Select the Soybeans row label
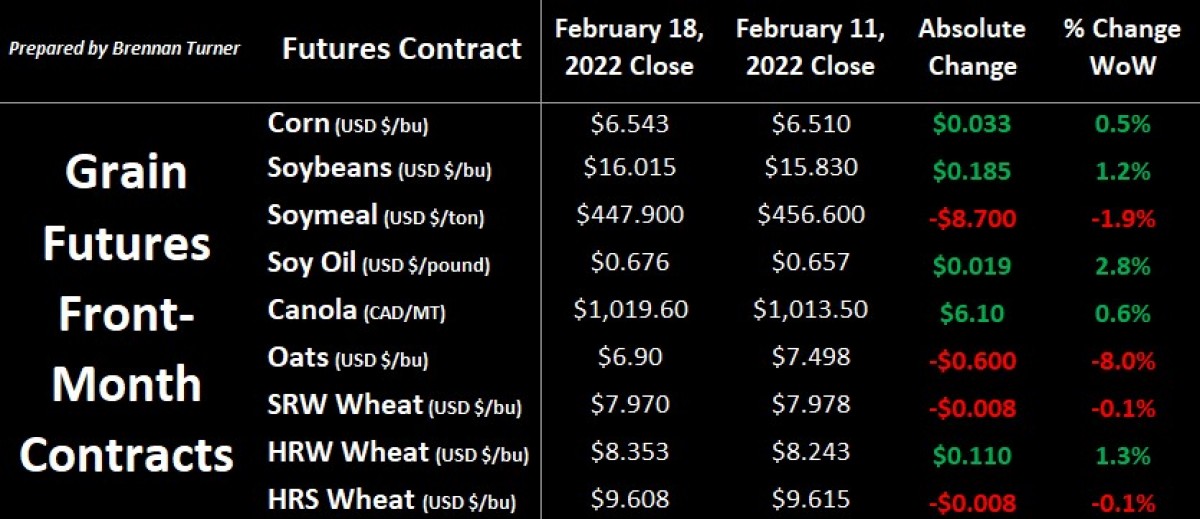The image size is (1200, 519). (x=379, y=168)
